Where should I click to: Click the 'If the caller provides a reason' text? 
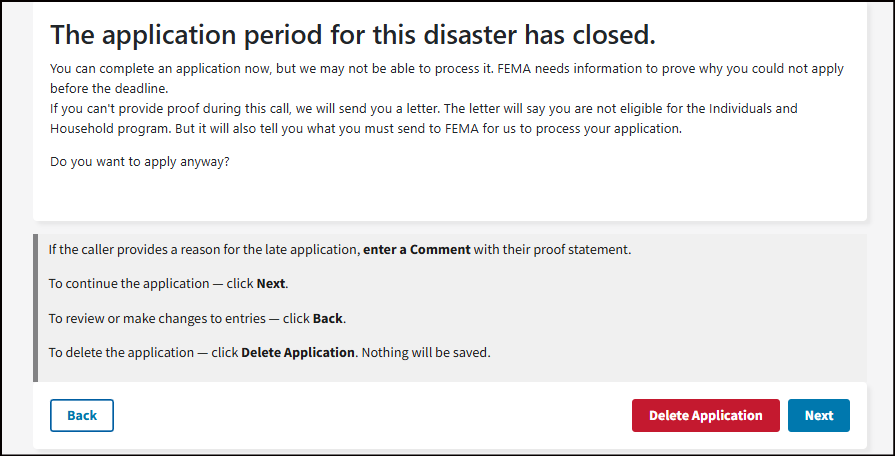pos(204,249)
